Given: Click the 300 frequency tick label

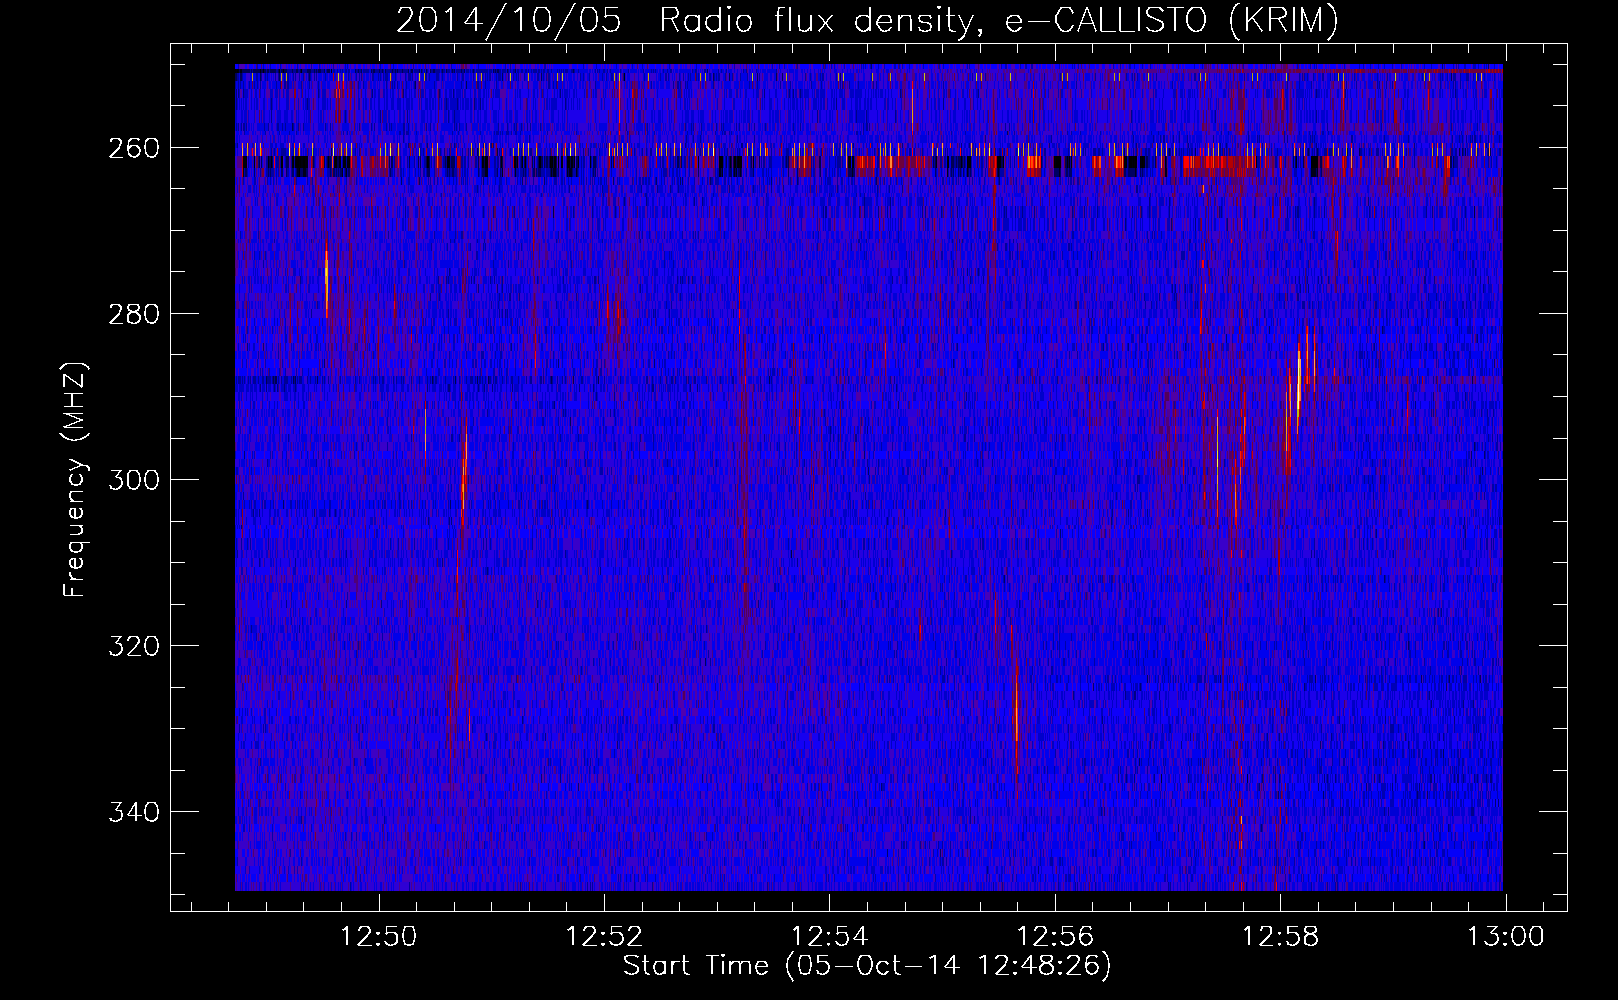Looking at the screenshot, I should pyautogui.click(x=133, y=480).
